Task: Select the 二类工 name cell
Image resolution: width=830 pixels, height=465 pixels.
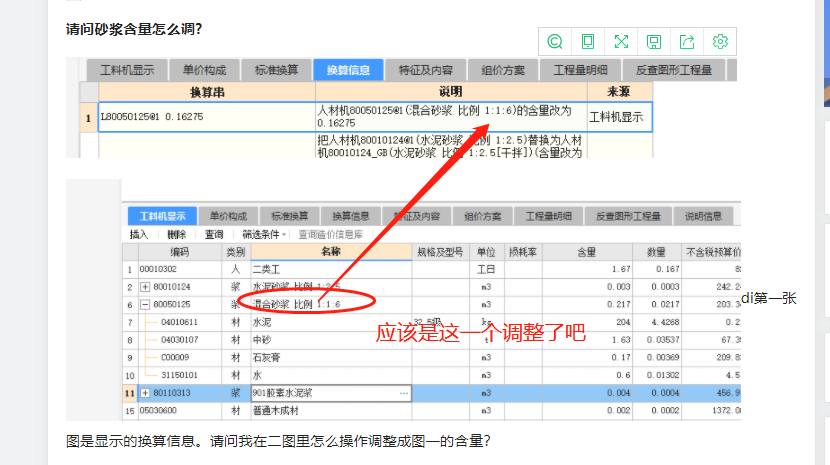Action: click(331, 269)
